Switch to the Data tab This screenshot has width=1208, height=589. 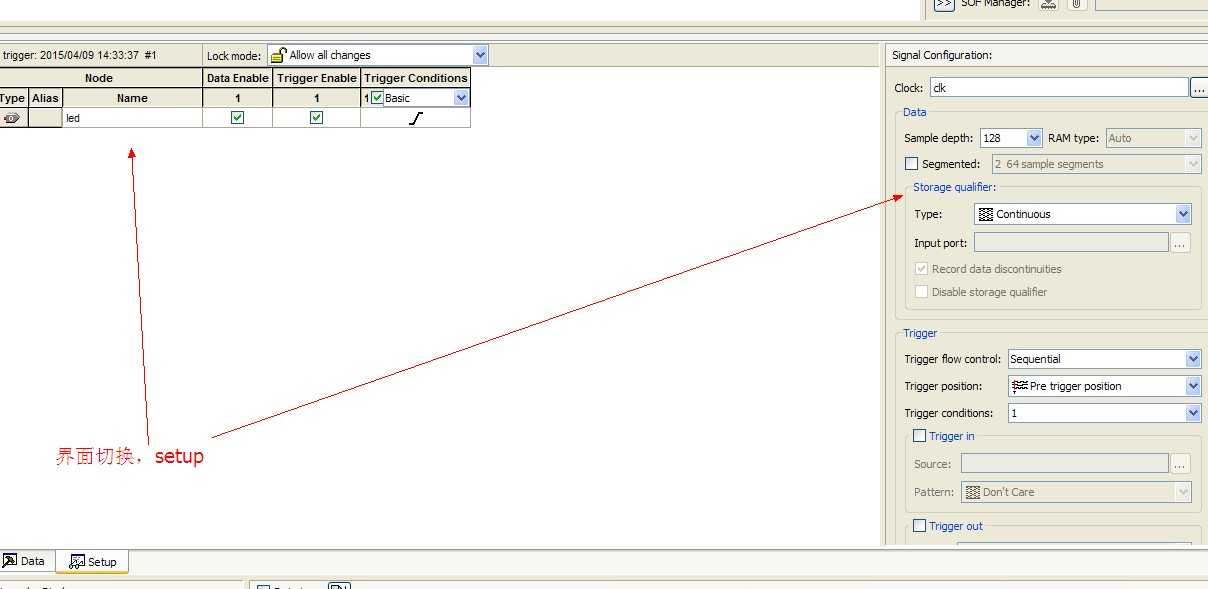26,561
